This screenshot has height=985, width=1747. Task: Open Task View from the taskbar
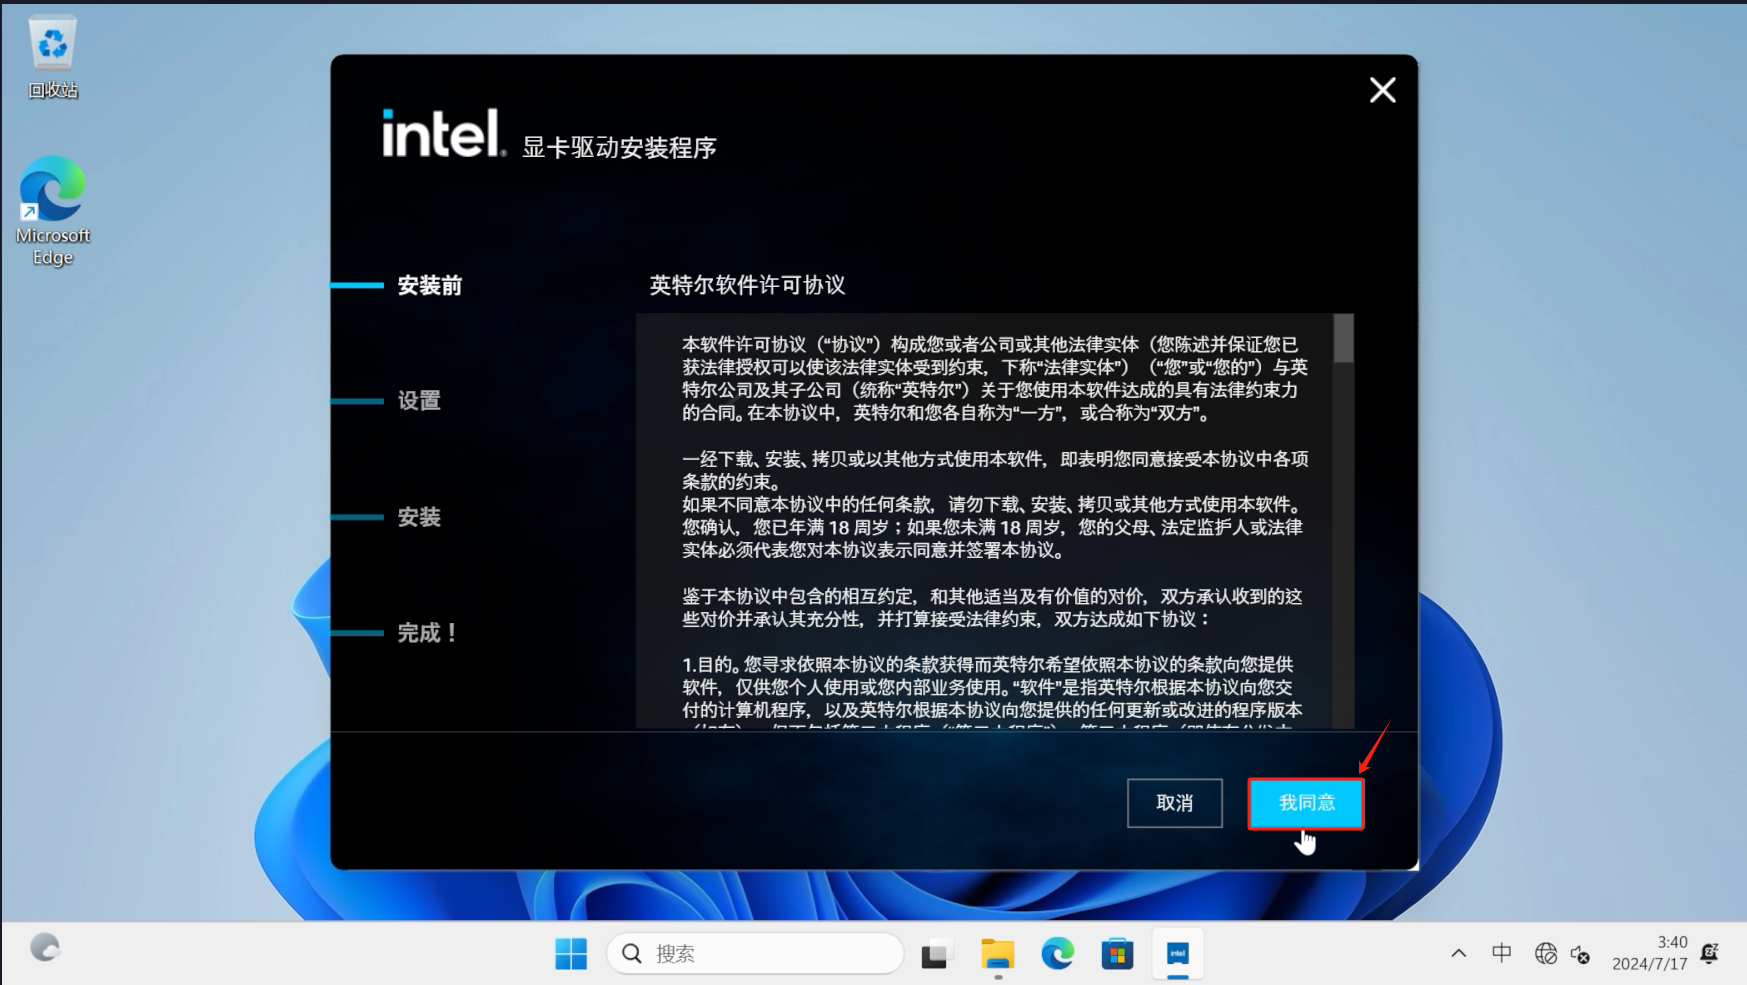coord(936,954)
